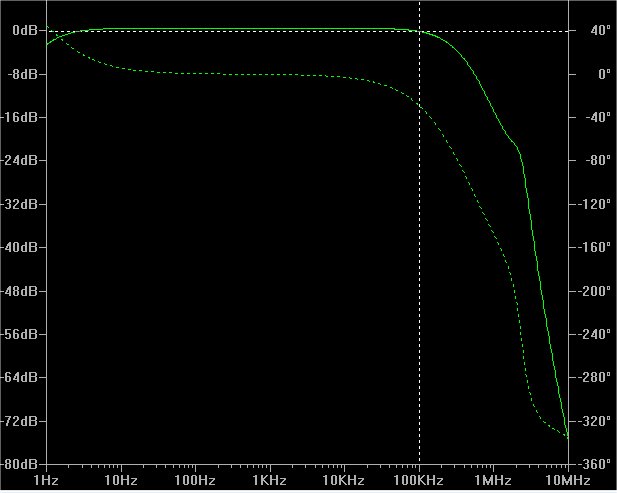Click the -80° phase axis label
Viewport: 617px width, 493px height.
[598, 161]
